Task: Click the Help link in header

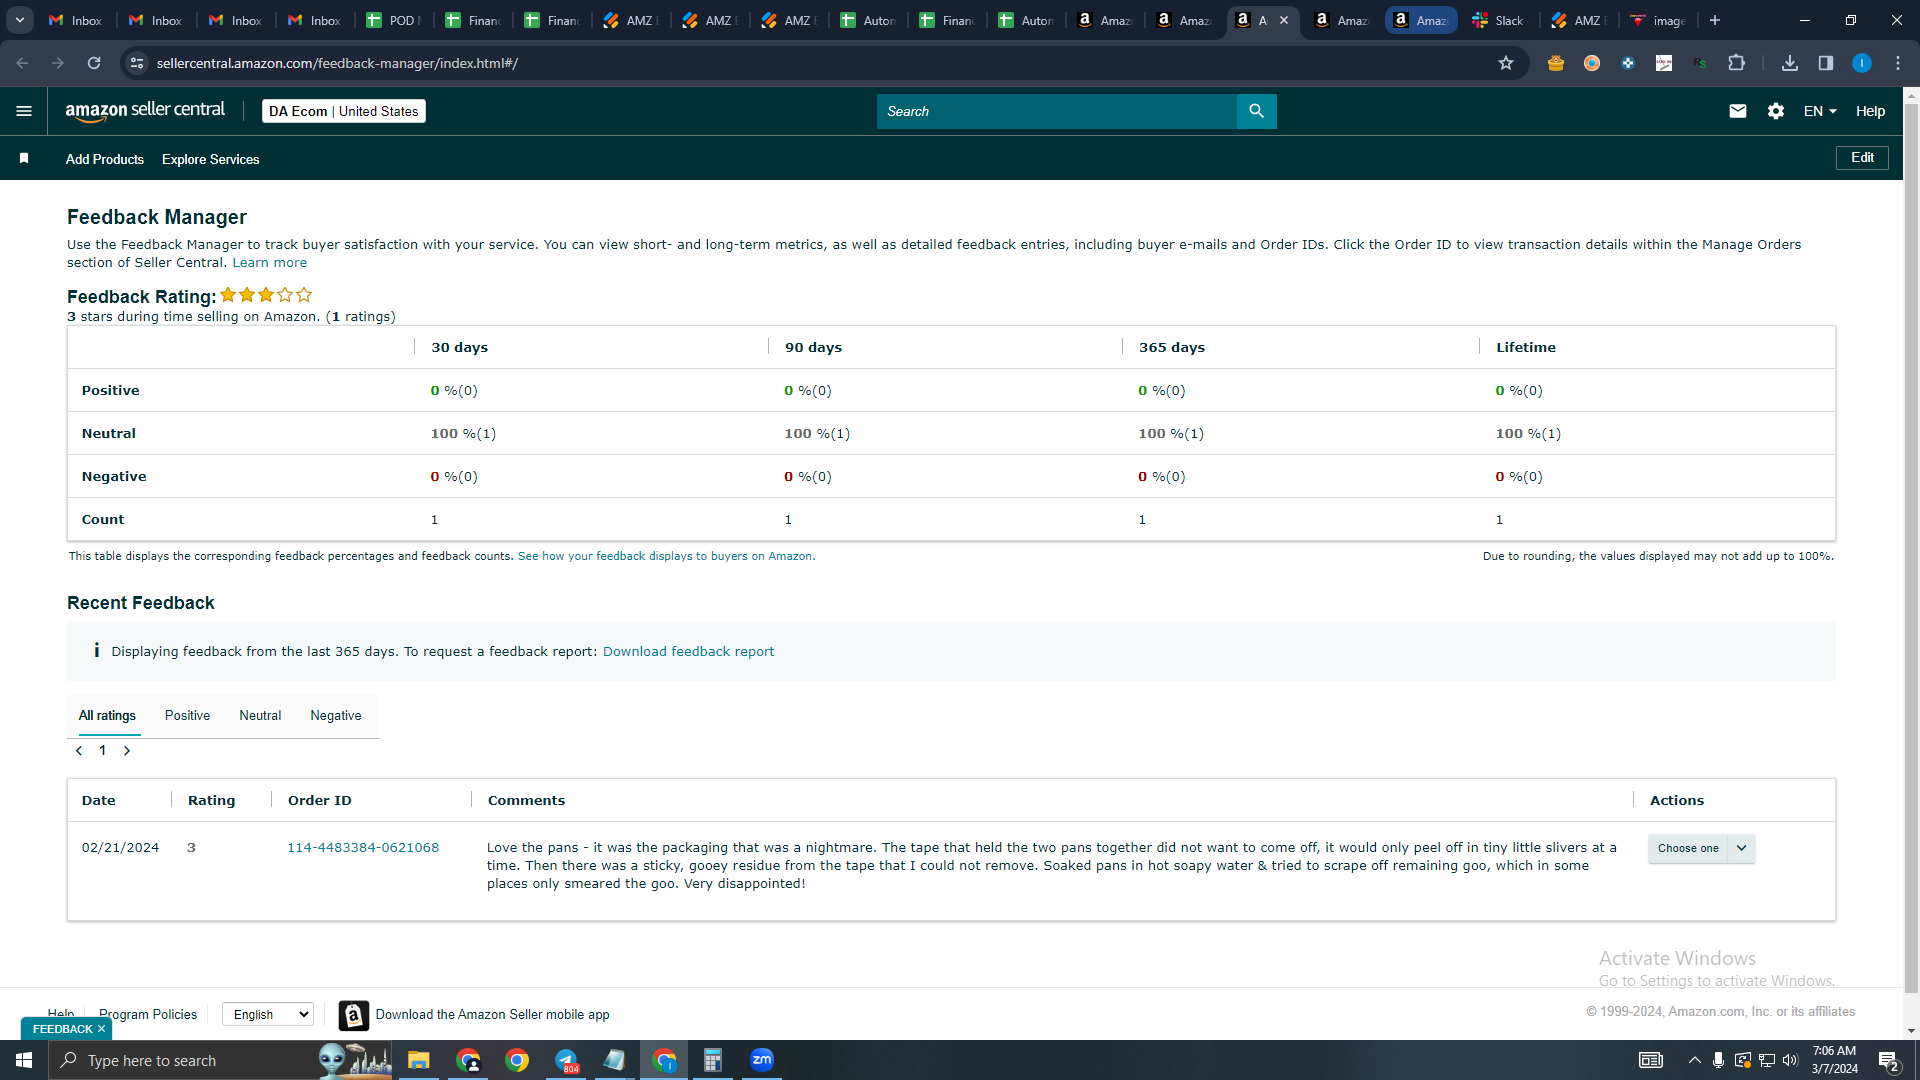Action: (x=1870, y=111)
